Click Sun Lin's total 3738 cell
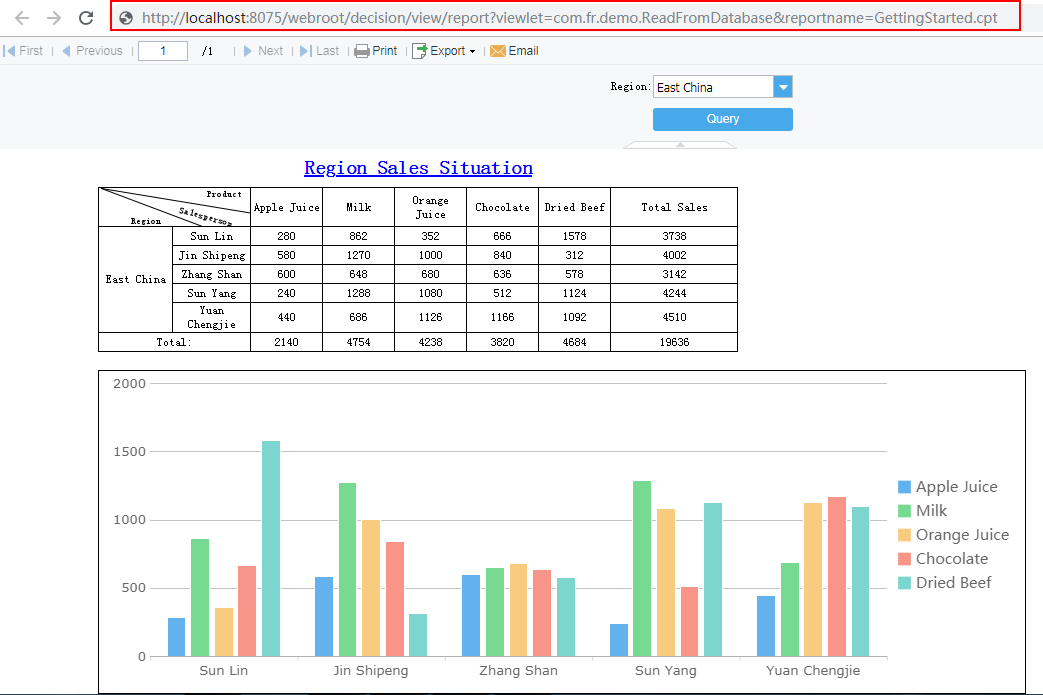Viewport: 1043px width, 695px height. [x=674, y=236]
